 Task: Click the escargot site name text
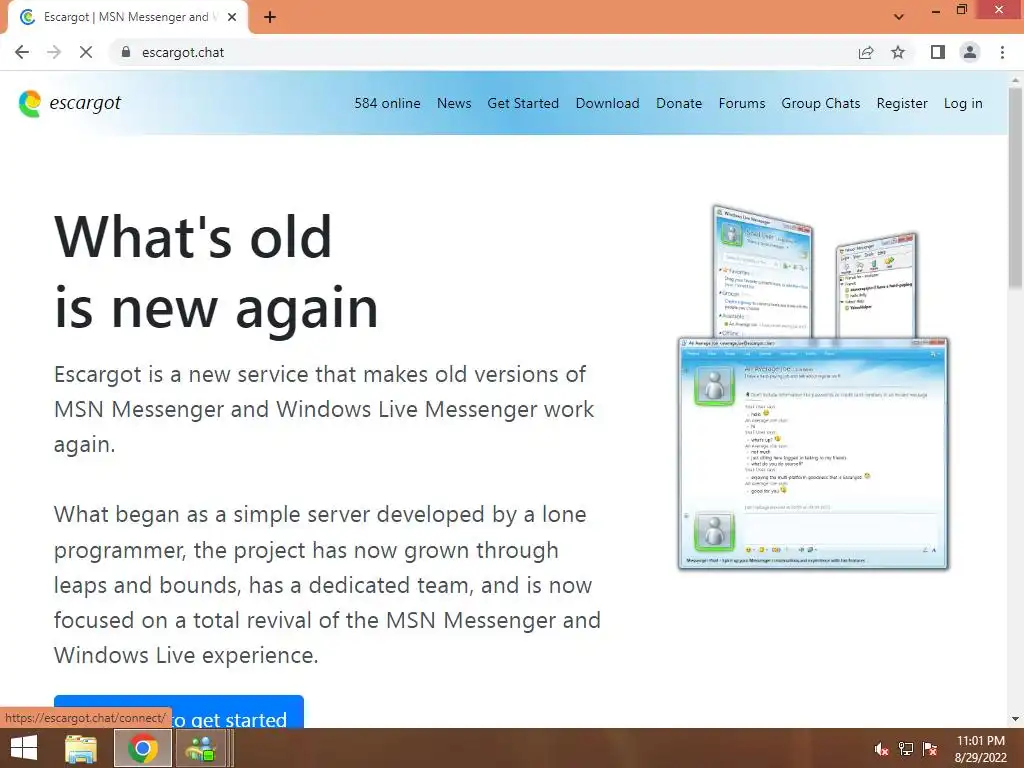pyautogui.click(x=85, y=103)
